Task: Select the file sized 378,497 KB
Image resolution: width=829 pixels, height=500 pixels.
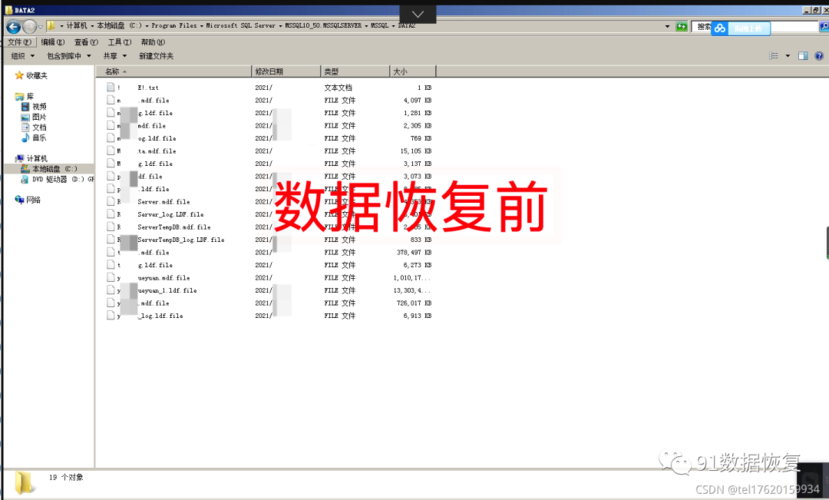Action: pyautogui.click(x=269, y=253)
